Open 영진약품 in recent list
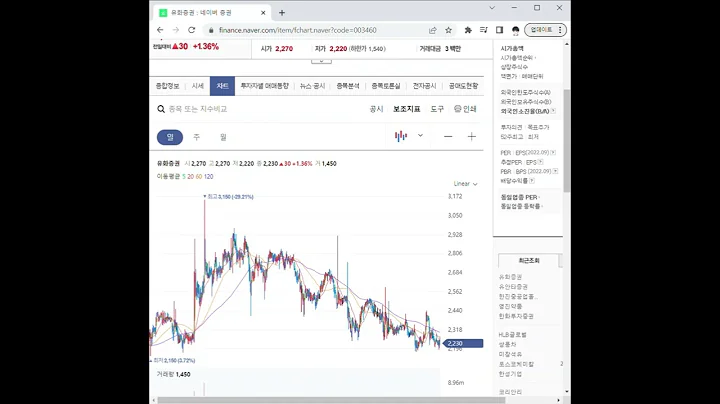720x404 pixels. (x=511, y=306)
